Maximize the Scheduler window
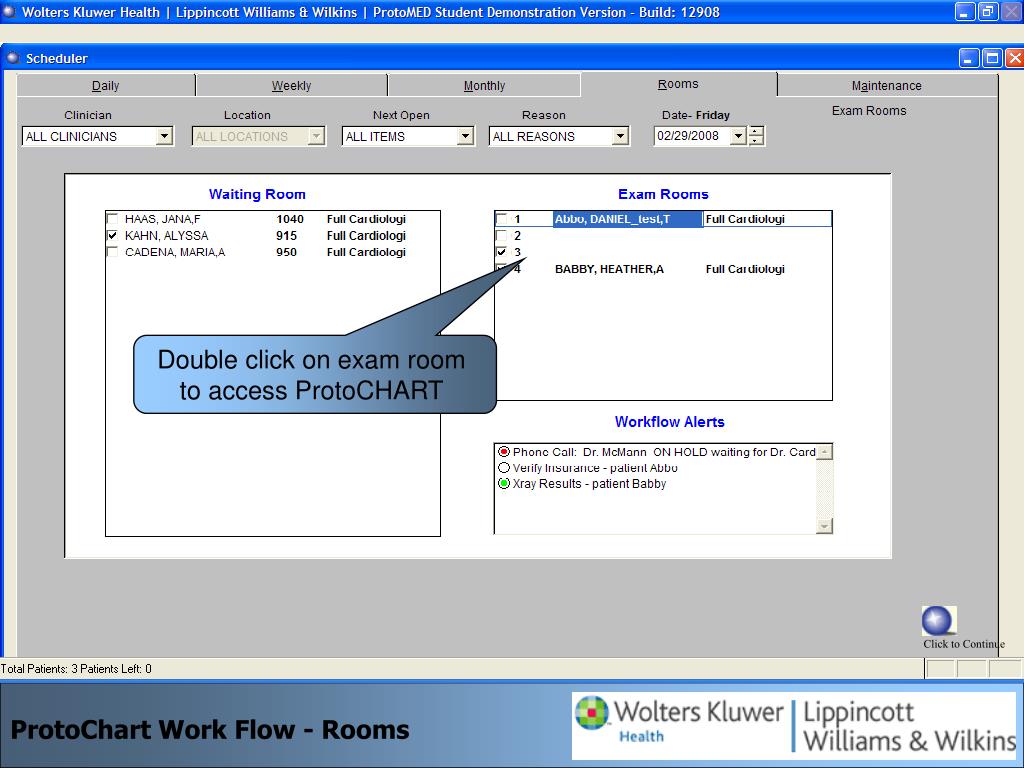The image size is (1024, 768). click(x=992, y=59)
